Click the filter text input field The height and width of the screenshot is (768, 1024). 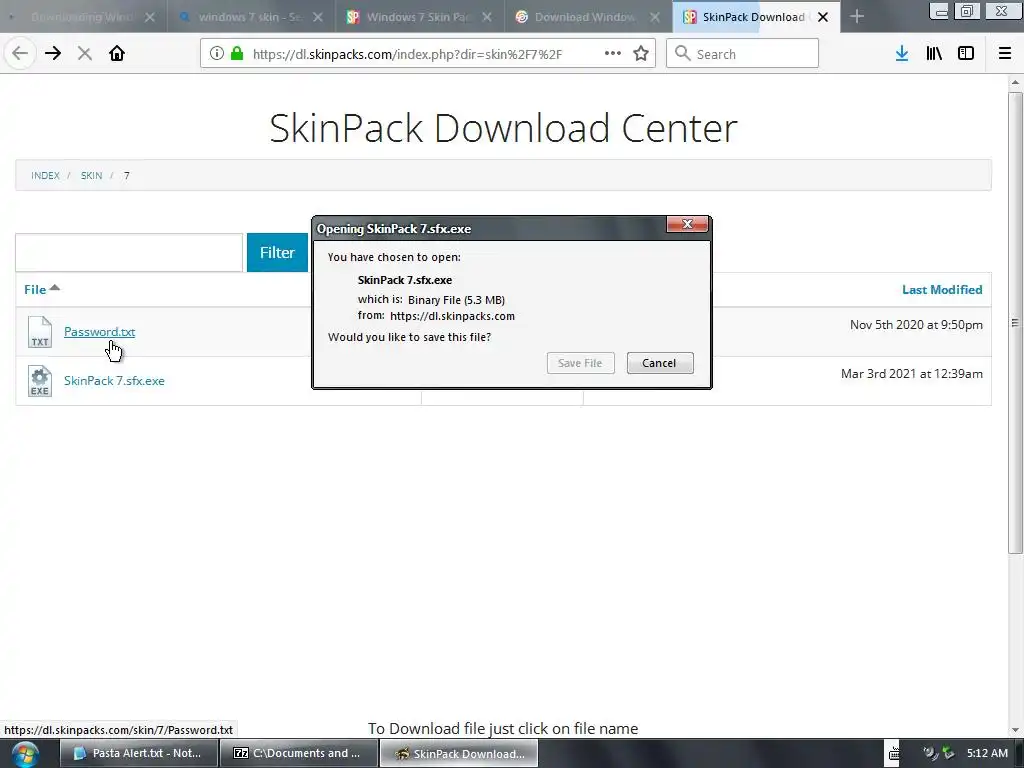[129, 253]
